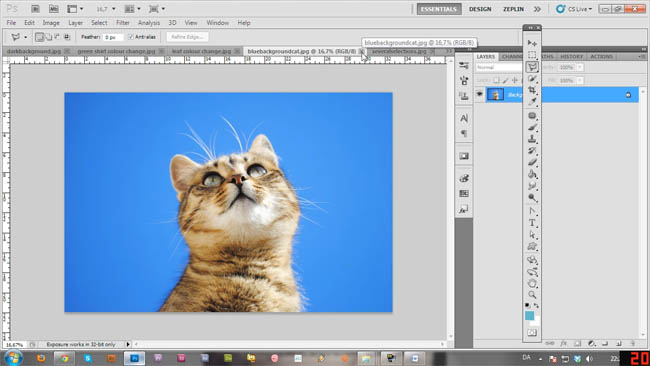Select the Custom Shape tool
Screen dimensions: 650x366
coord(532,246)
